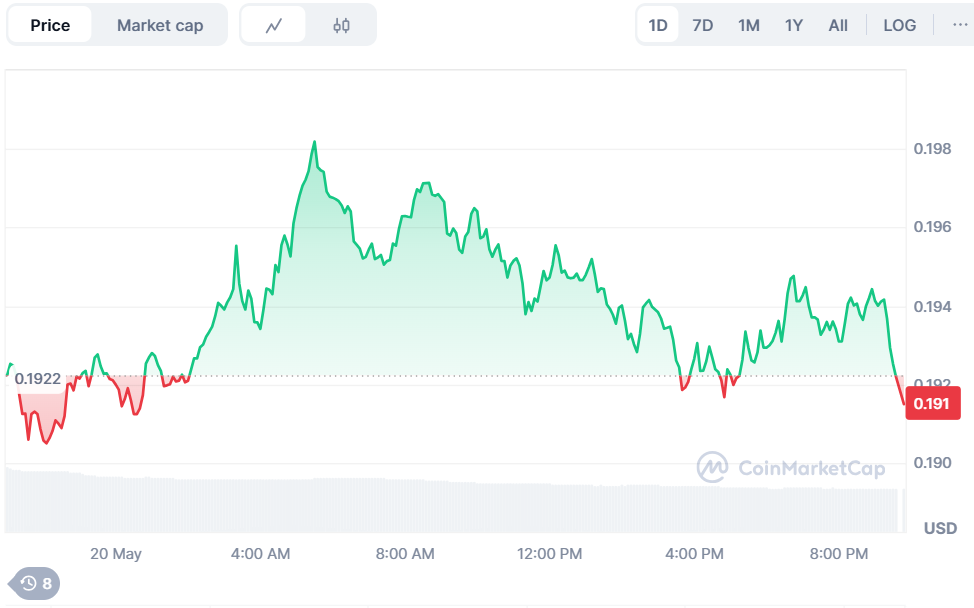Click the 0.1922 opening price label
The width and height of the screenshot is (974, 608).
[x=38, y=379]
